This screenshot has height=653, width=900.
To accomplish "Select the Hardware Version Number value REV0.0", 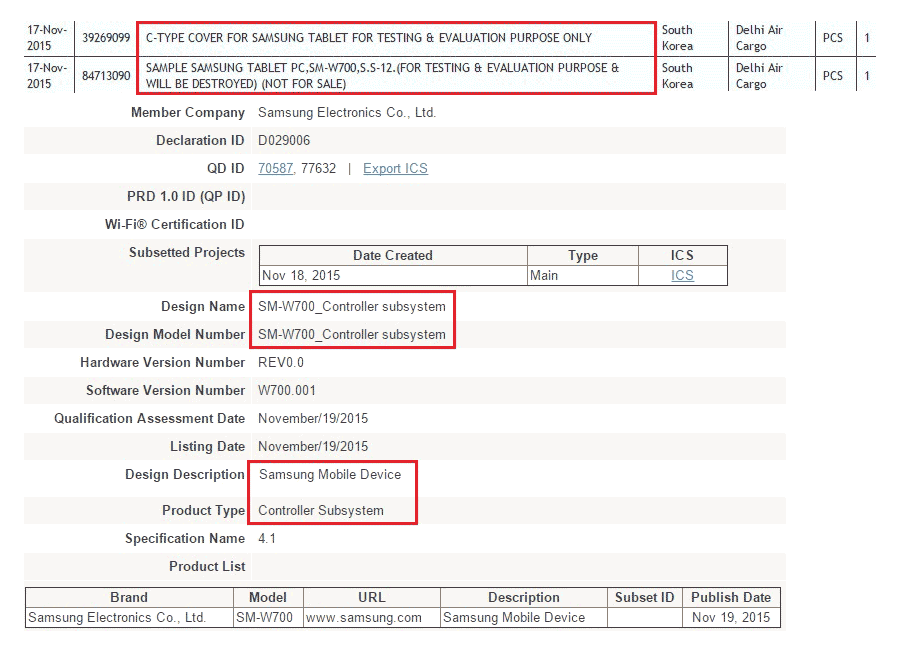I will (282, 362).
